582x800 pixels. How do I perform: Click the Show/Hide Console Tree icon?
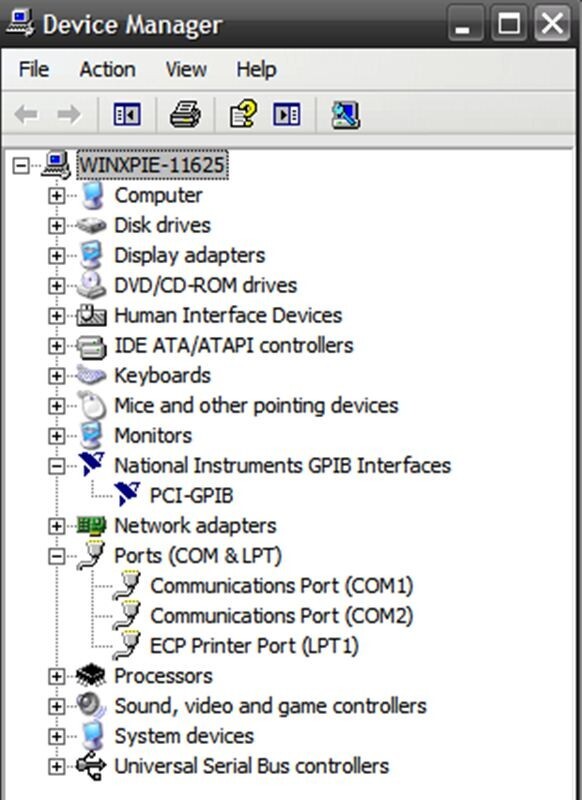127,114
